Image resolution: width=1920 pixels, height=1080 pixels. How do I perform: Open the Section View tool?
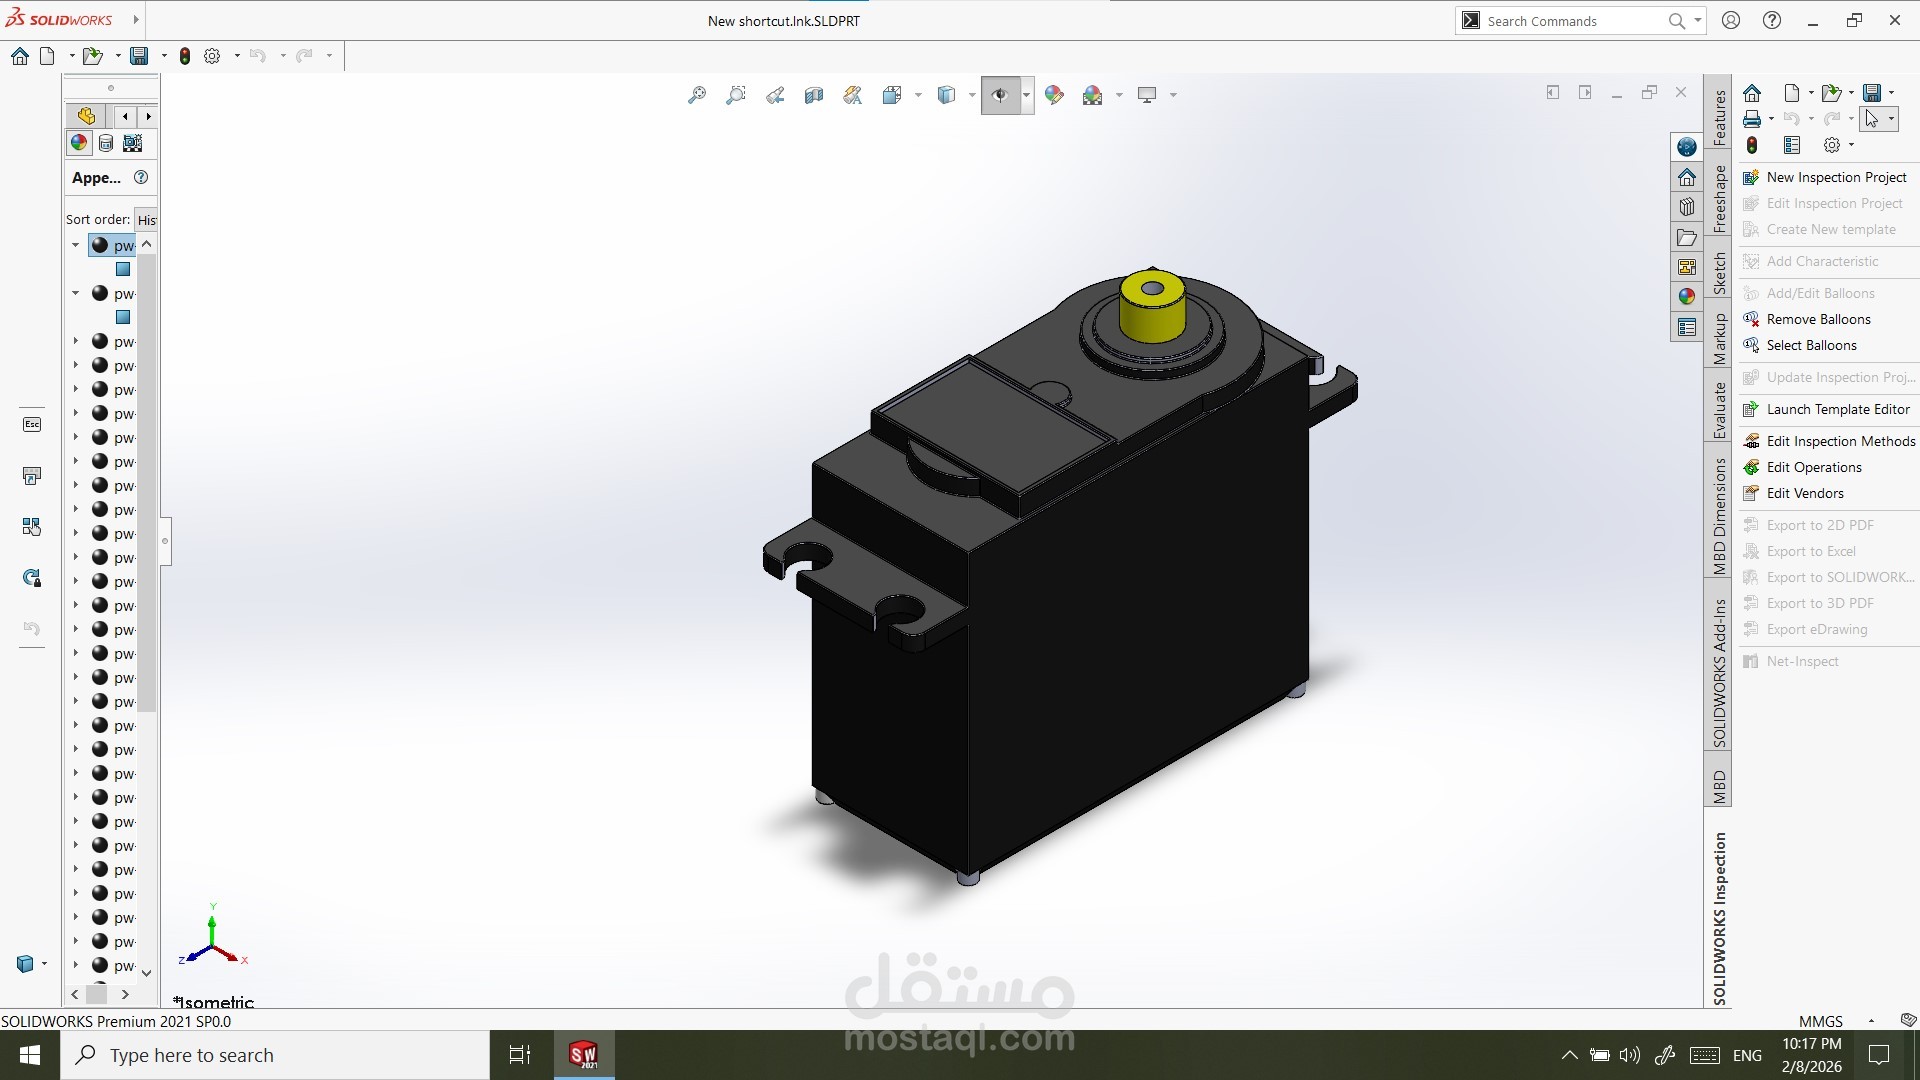[814, 94]
